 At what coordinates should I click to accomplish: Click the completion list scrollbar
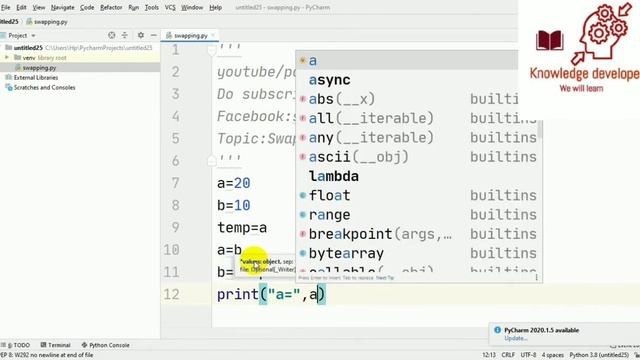(540, 129)
